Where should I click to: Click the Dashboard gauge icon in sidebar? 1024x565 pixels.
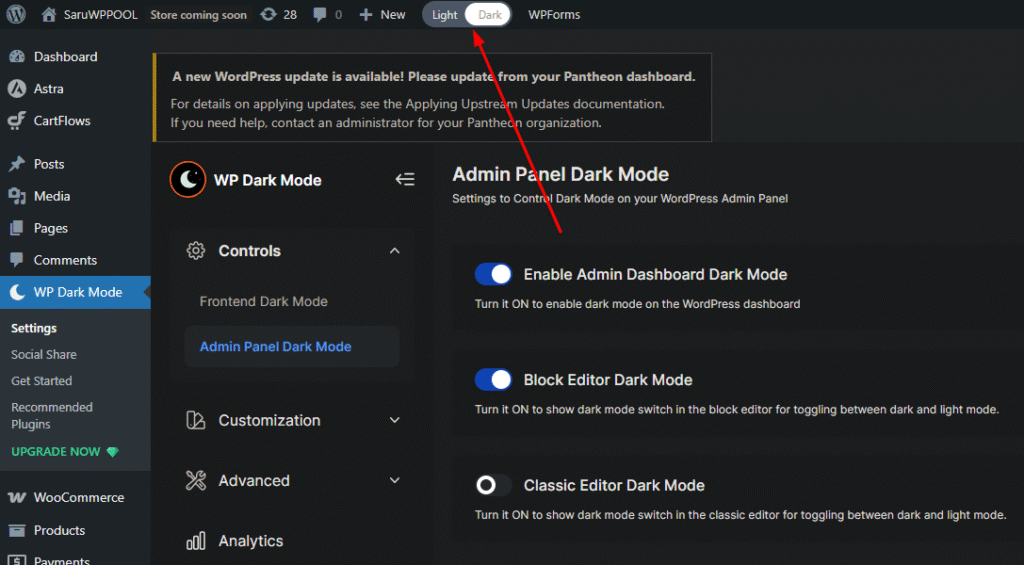[17, 57]
